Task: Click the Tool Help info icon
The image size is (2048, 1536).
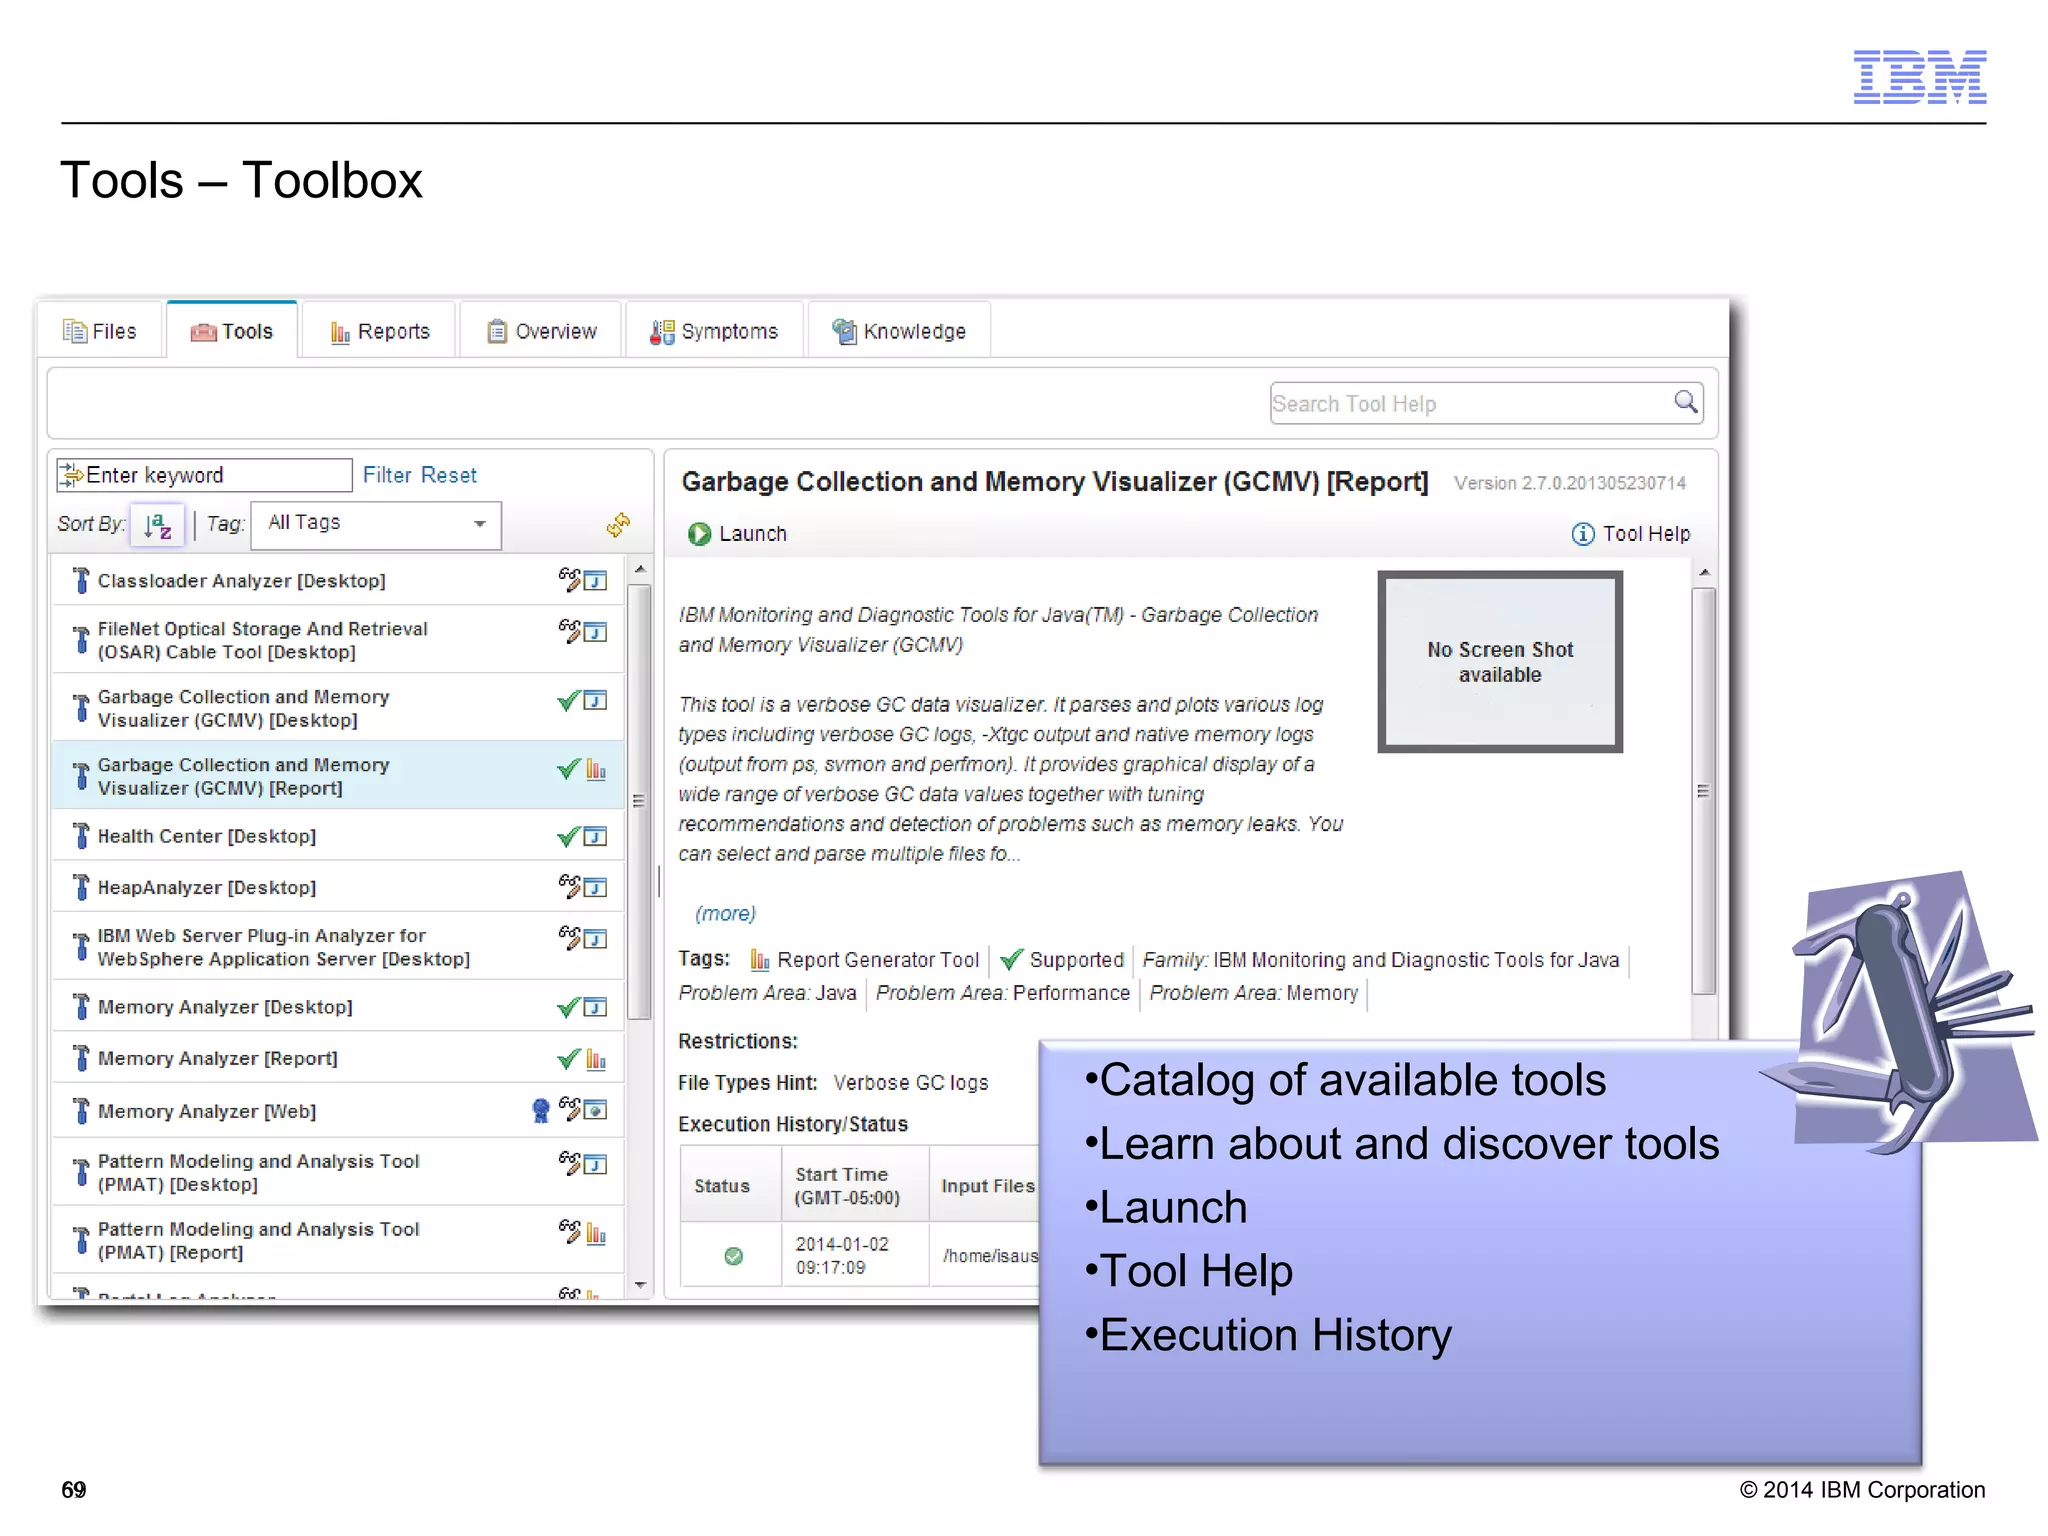Action: click(1583, 534)
